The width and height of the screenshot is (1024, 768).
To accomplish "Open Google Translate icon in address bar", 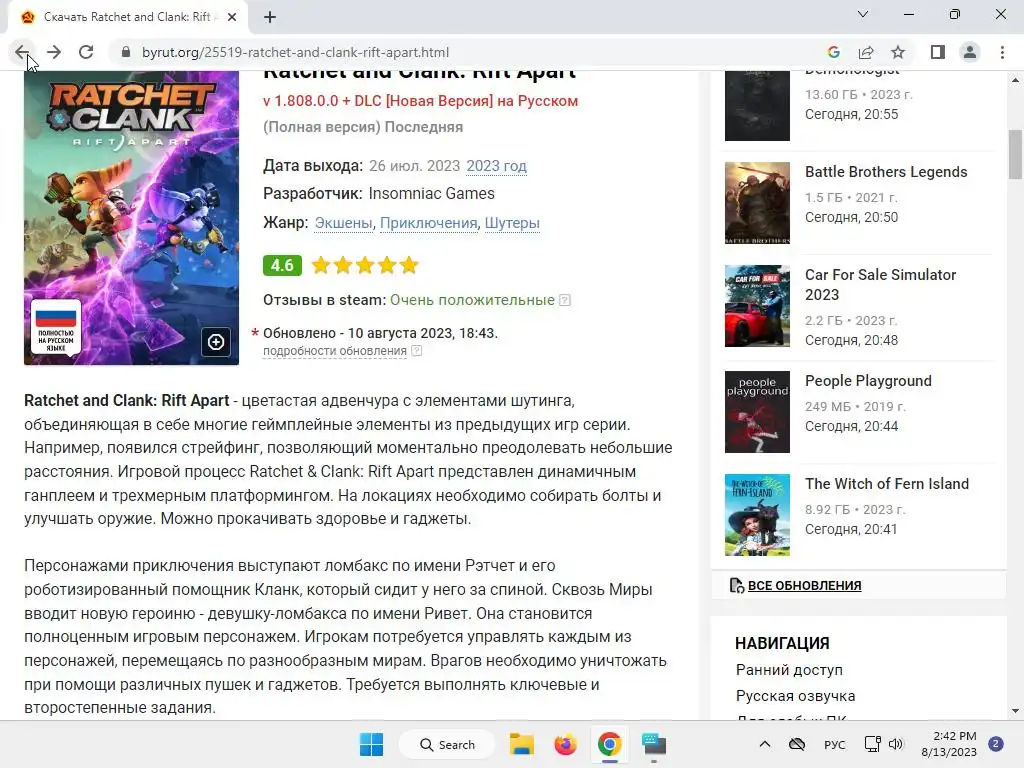I will coord(833,52).
